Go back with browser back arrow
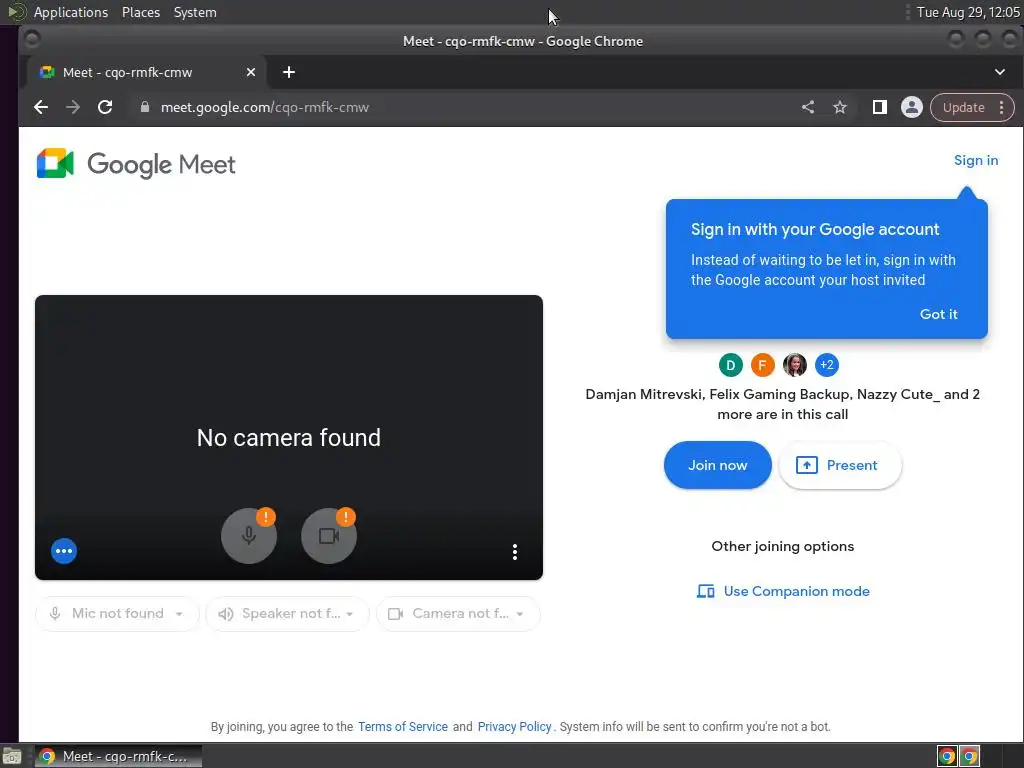The width and height of the screenshot is (1024, 768). click(41, 107)
